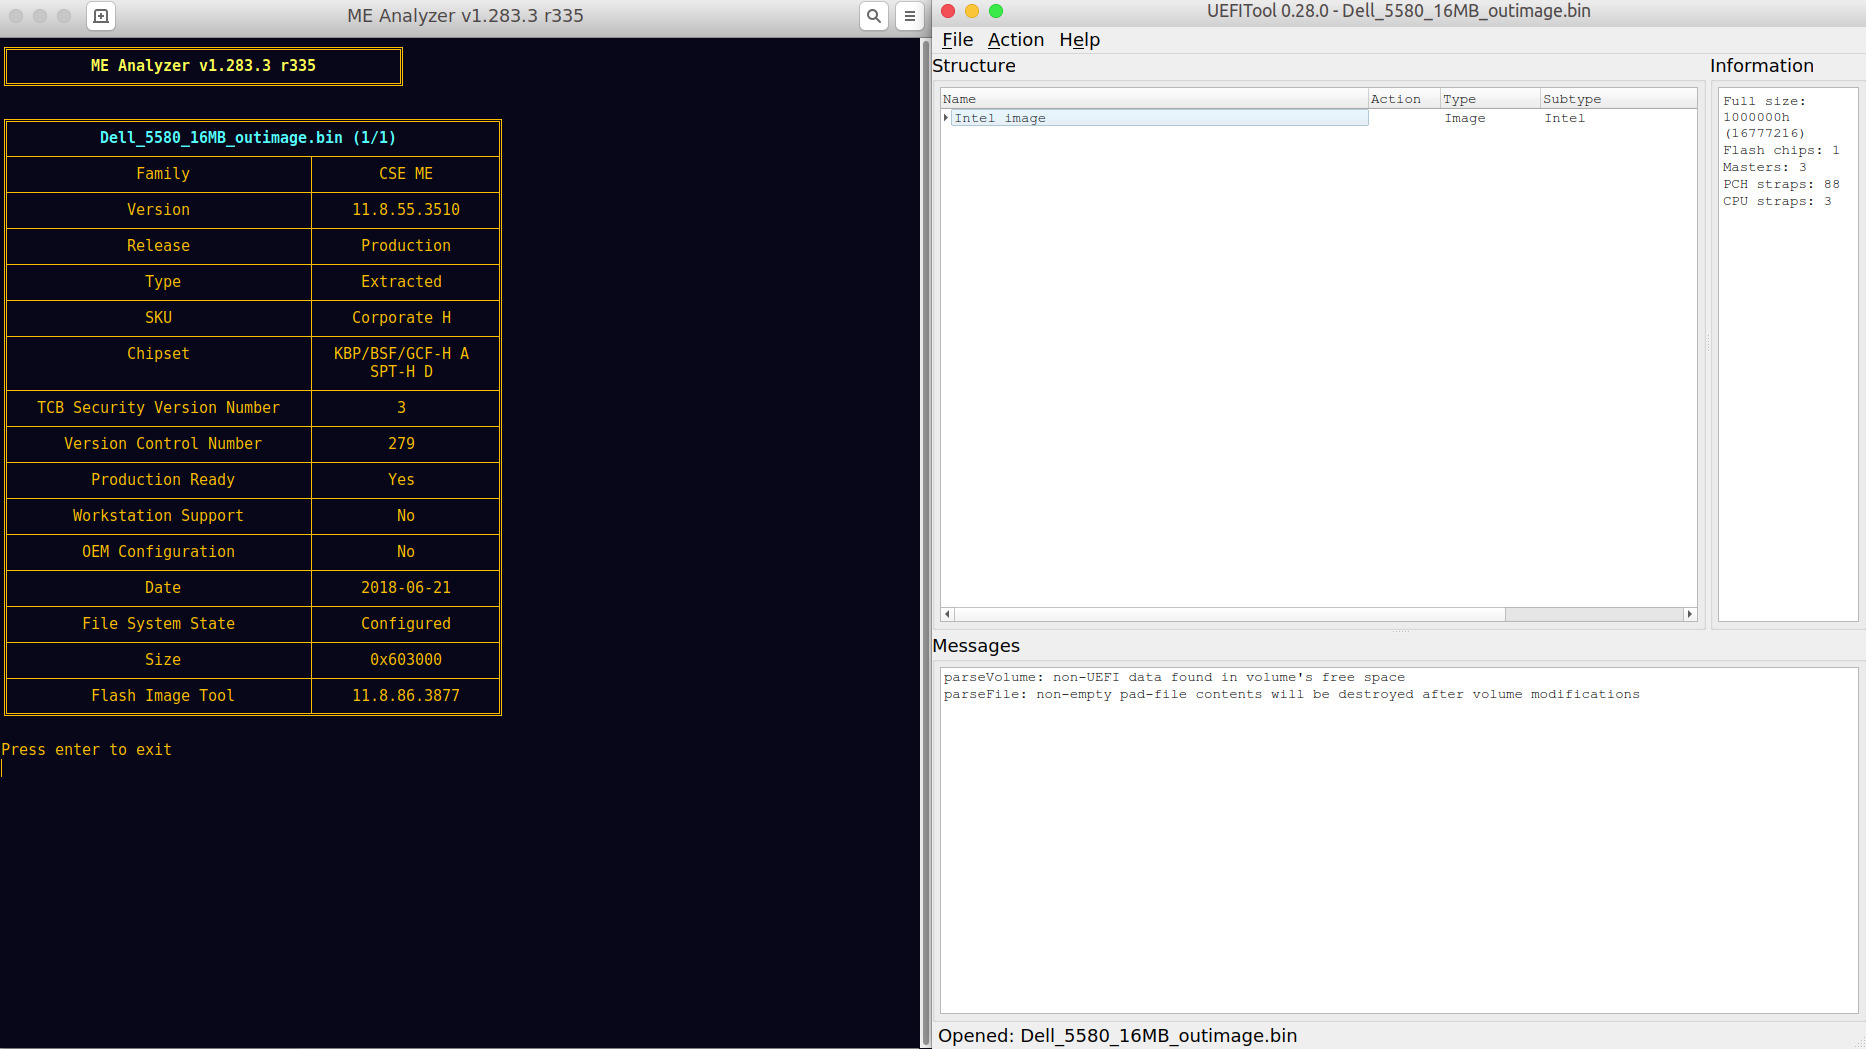Click the Dell_5580_16MB_outimage.bin (1/1) table heading

(x=248, y=138)
